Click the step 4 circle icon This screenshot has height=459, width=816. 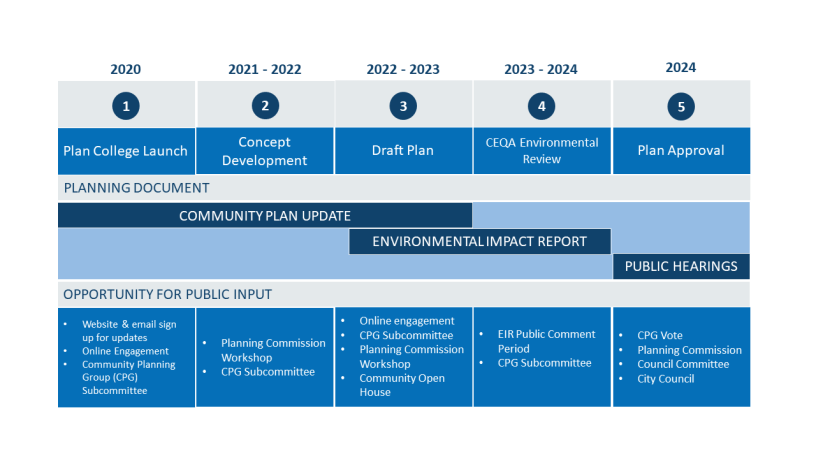point(541,106)
